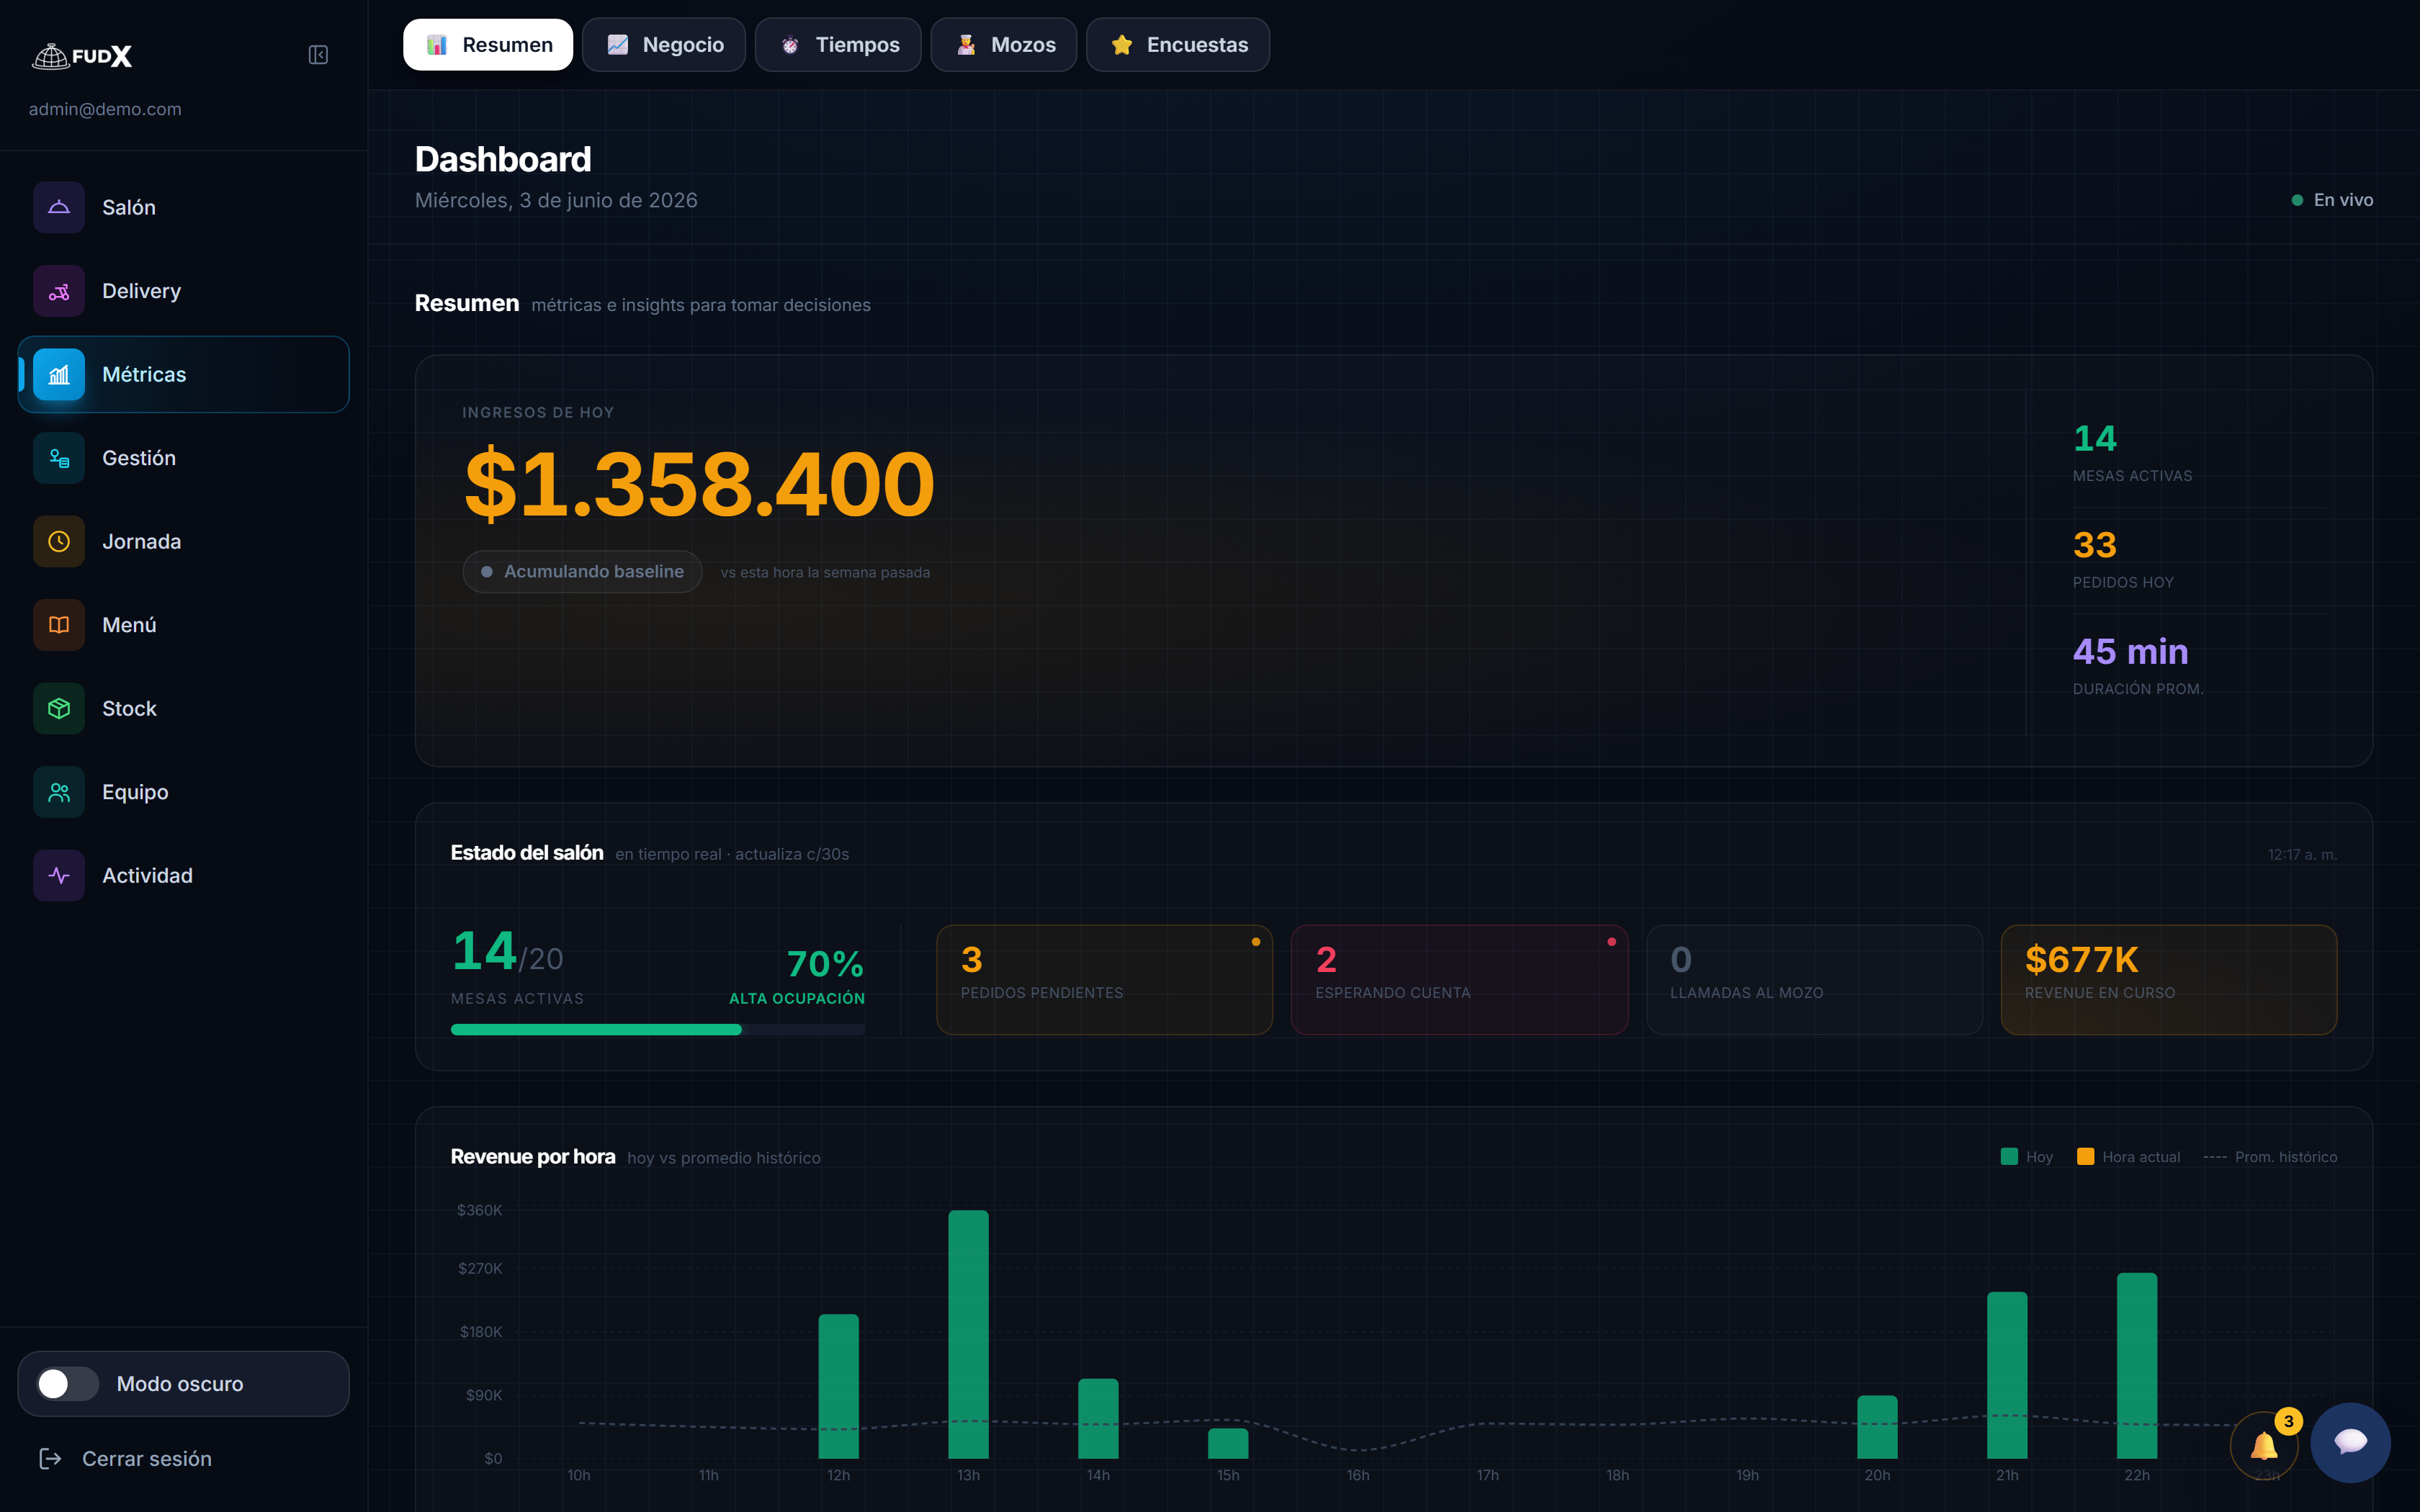The width and height of the screenshot is (2420, 1512).
Task: Open the Stock box icon
Action: 59,708
